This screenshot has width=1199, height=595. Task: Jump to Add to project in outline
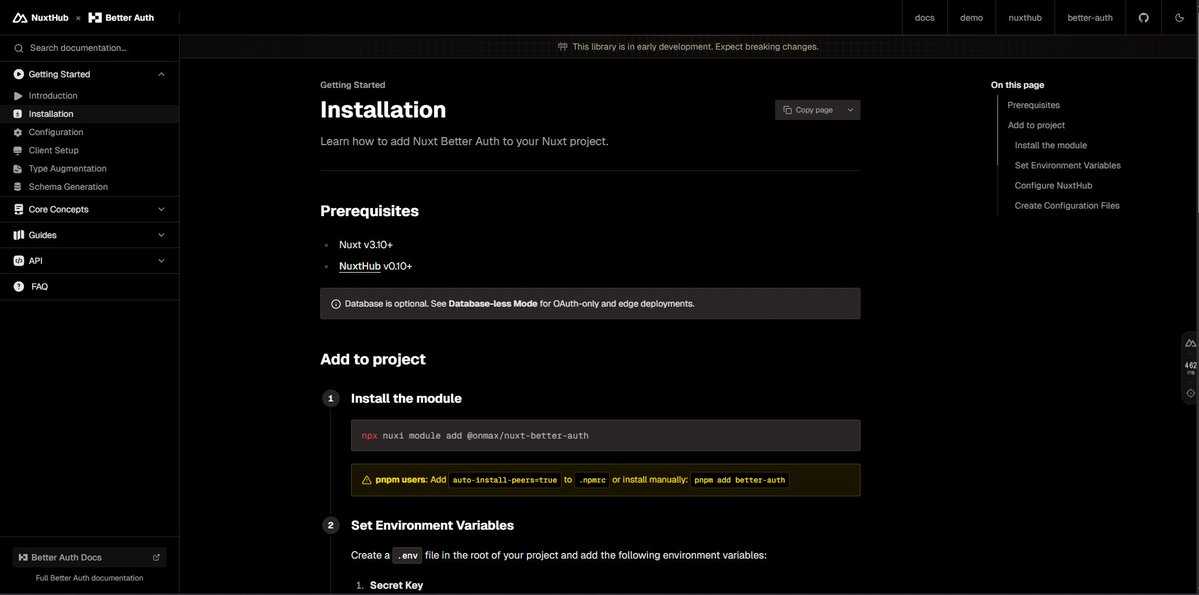coord(1036,125)
